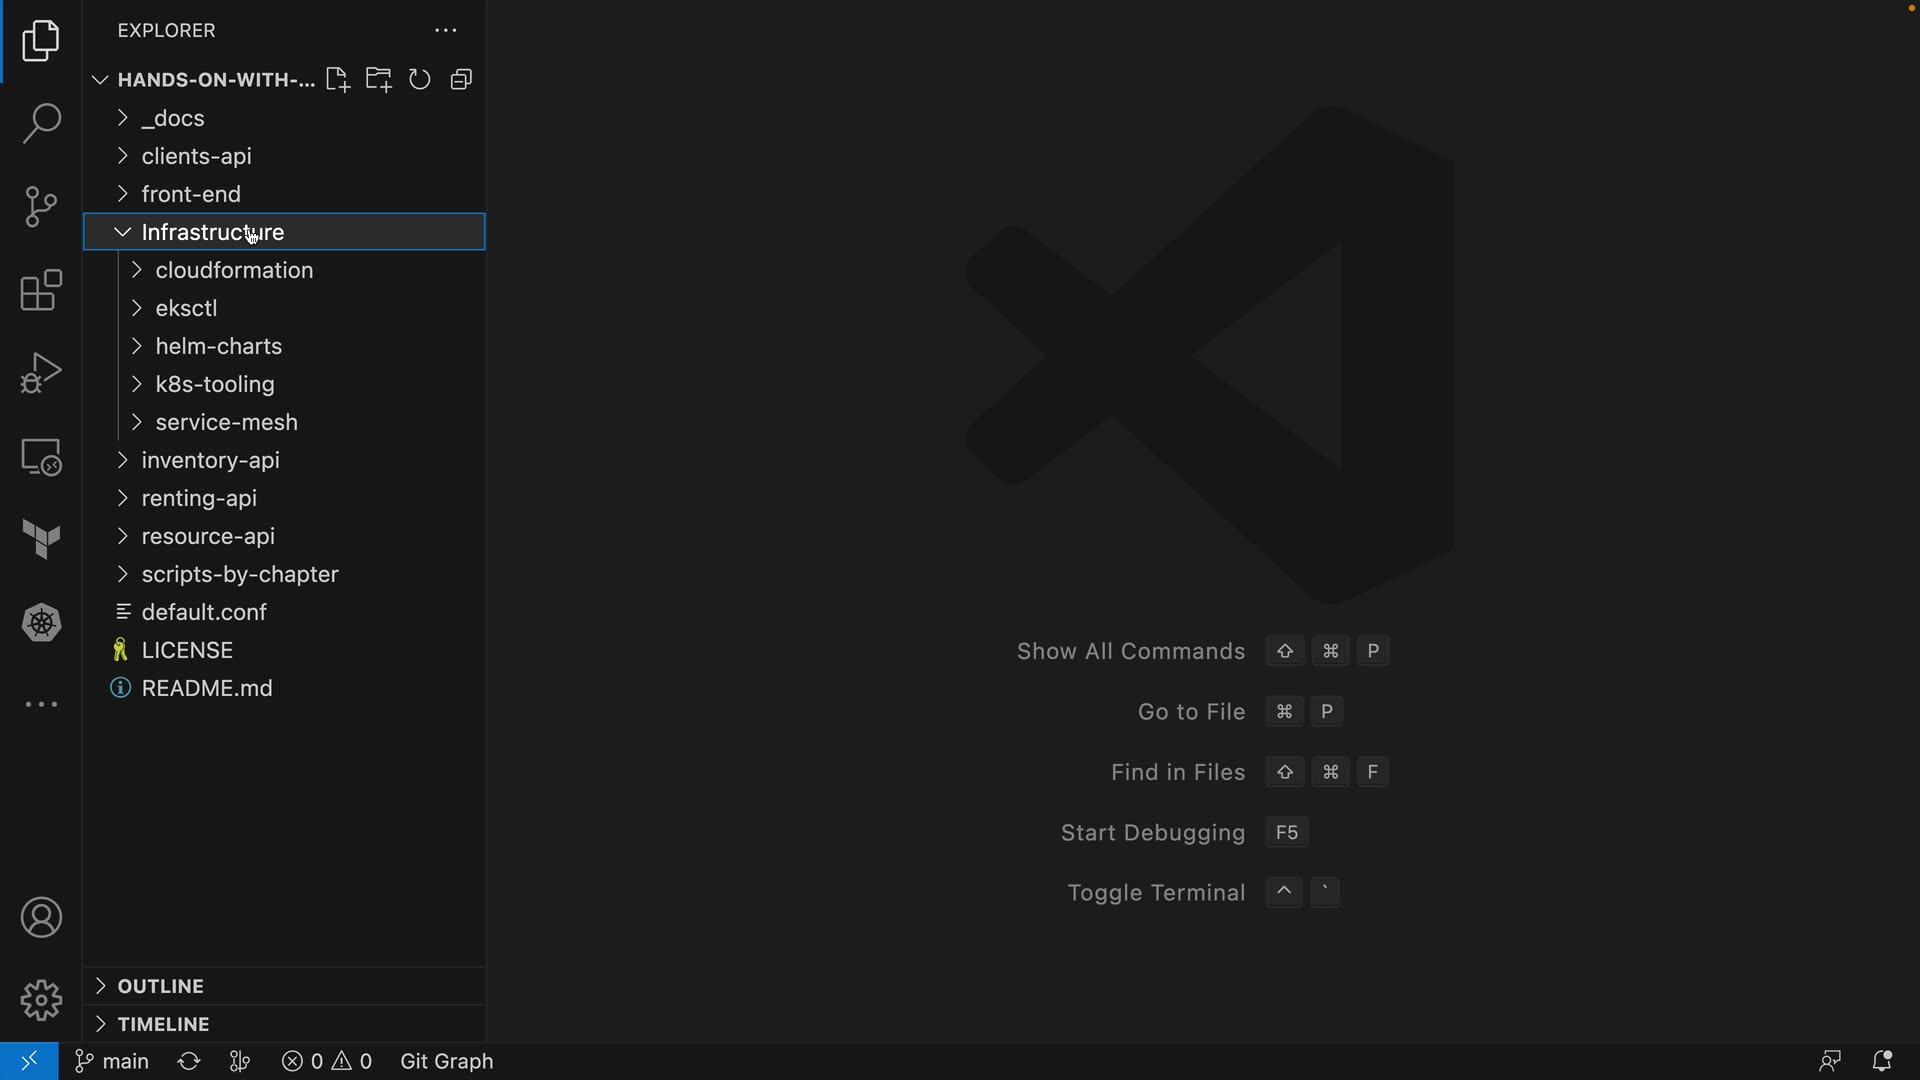This screenshot has width=1920, height=1080.
Task: Open the Search view in activity bar
Action: click(x=41, y=124)
